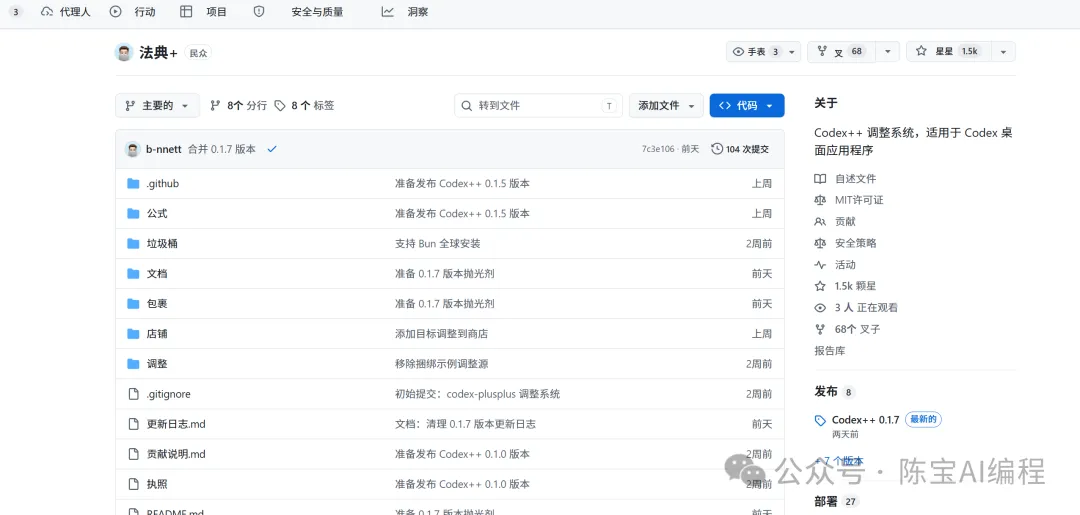1080x515 pixels.
Task: Click the b-nnett commit avatar
Action: pyautogui.click(x=133, y=149)
